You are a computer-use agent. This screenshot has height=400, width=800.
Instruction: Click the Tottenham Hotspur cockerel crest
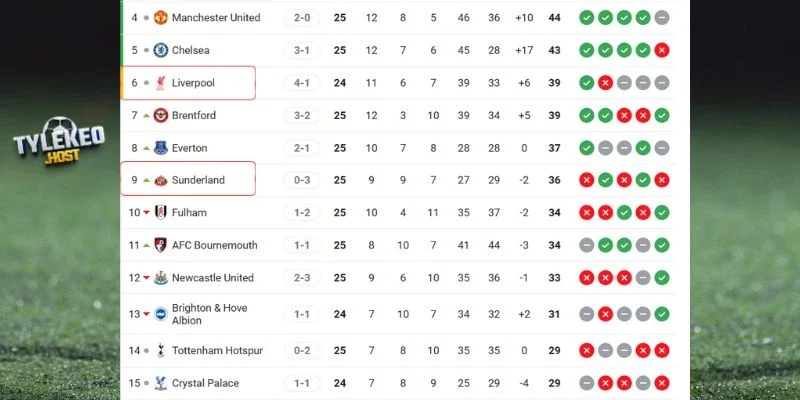pos(160,351)
